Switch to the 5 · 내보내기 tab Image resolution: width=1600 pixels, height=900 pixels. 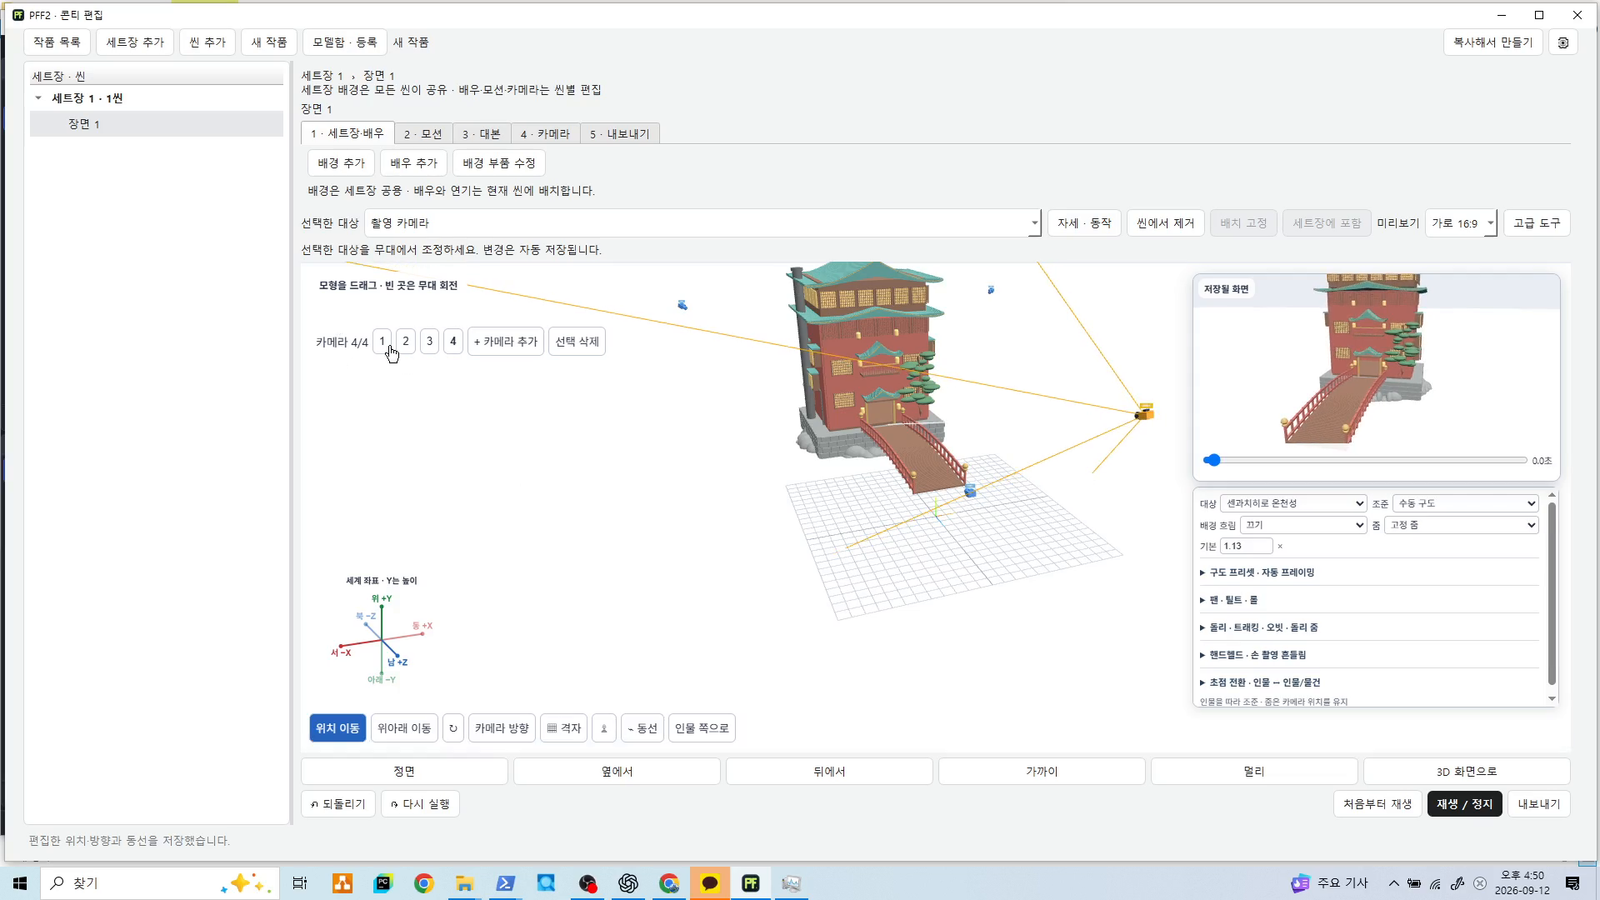pos(620,134)
